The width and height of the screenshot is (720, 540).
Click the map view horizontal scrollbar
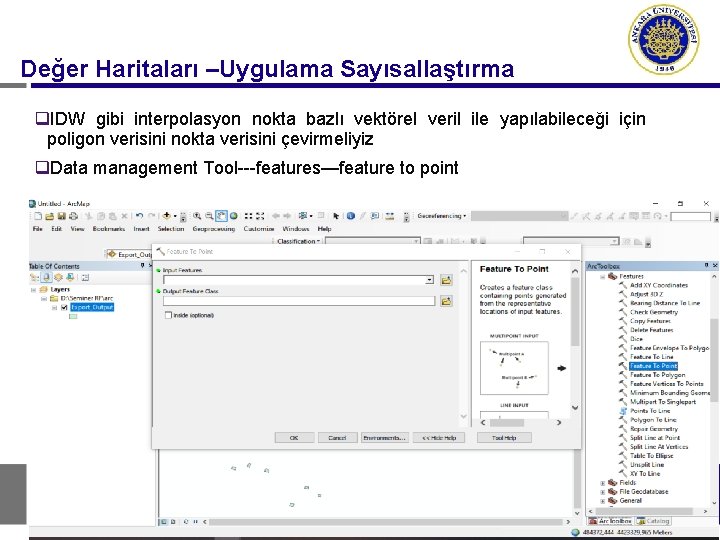pos(386,522)
